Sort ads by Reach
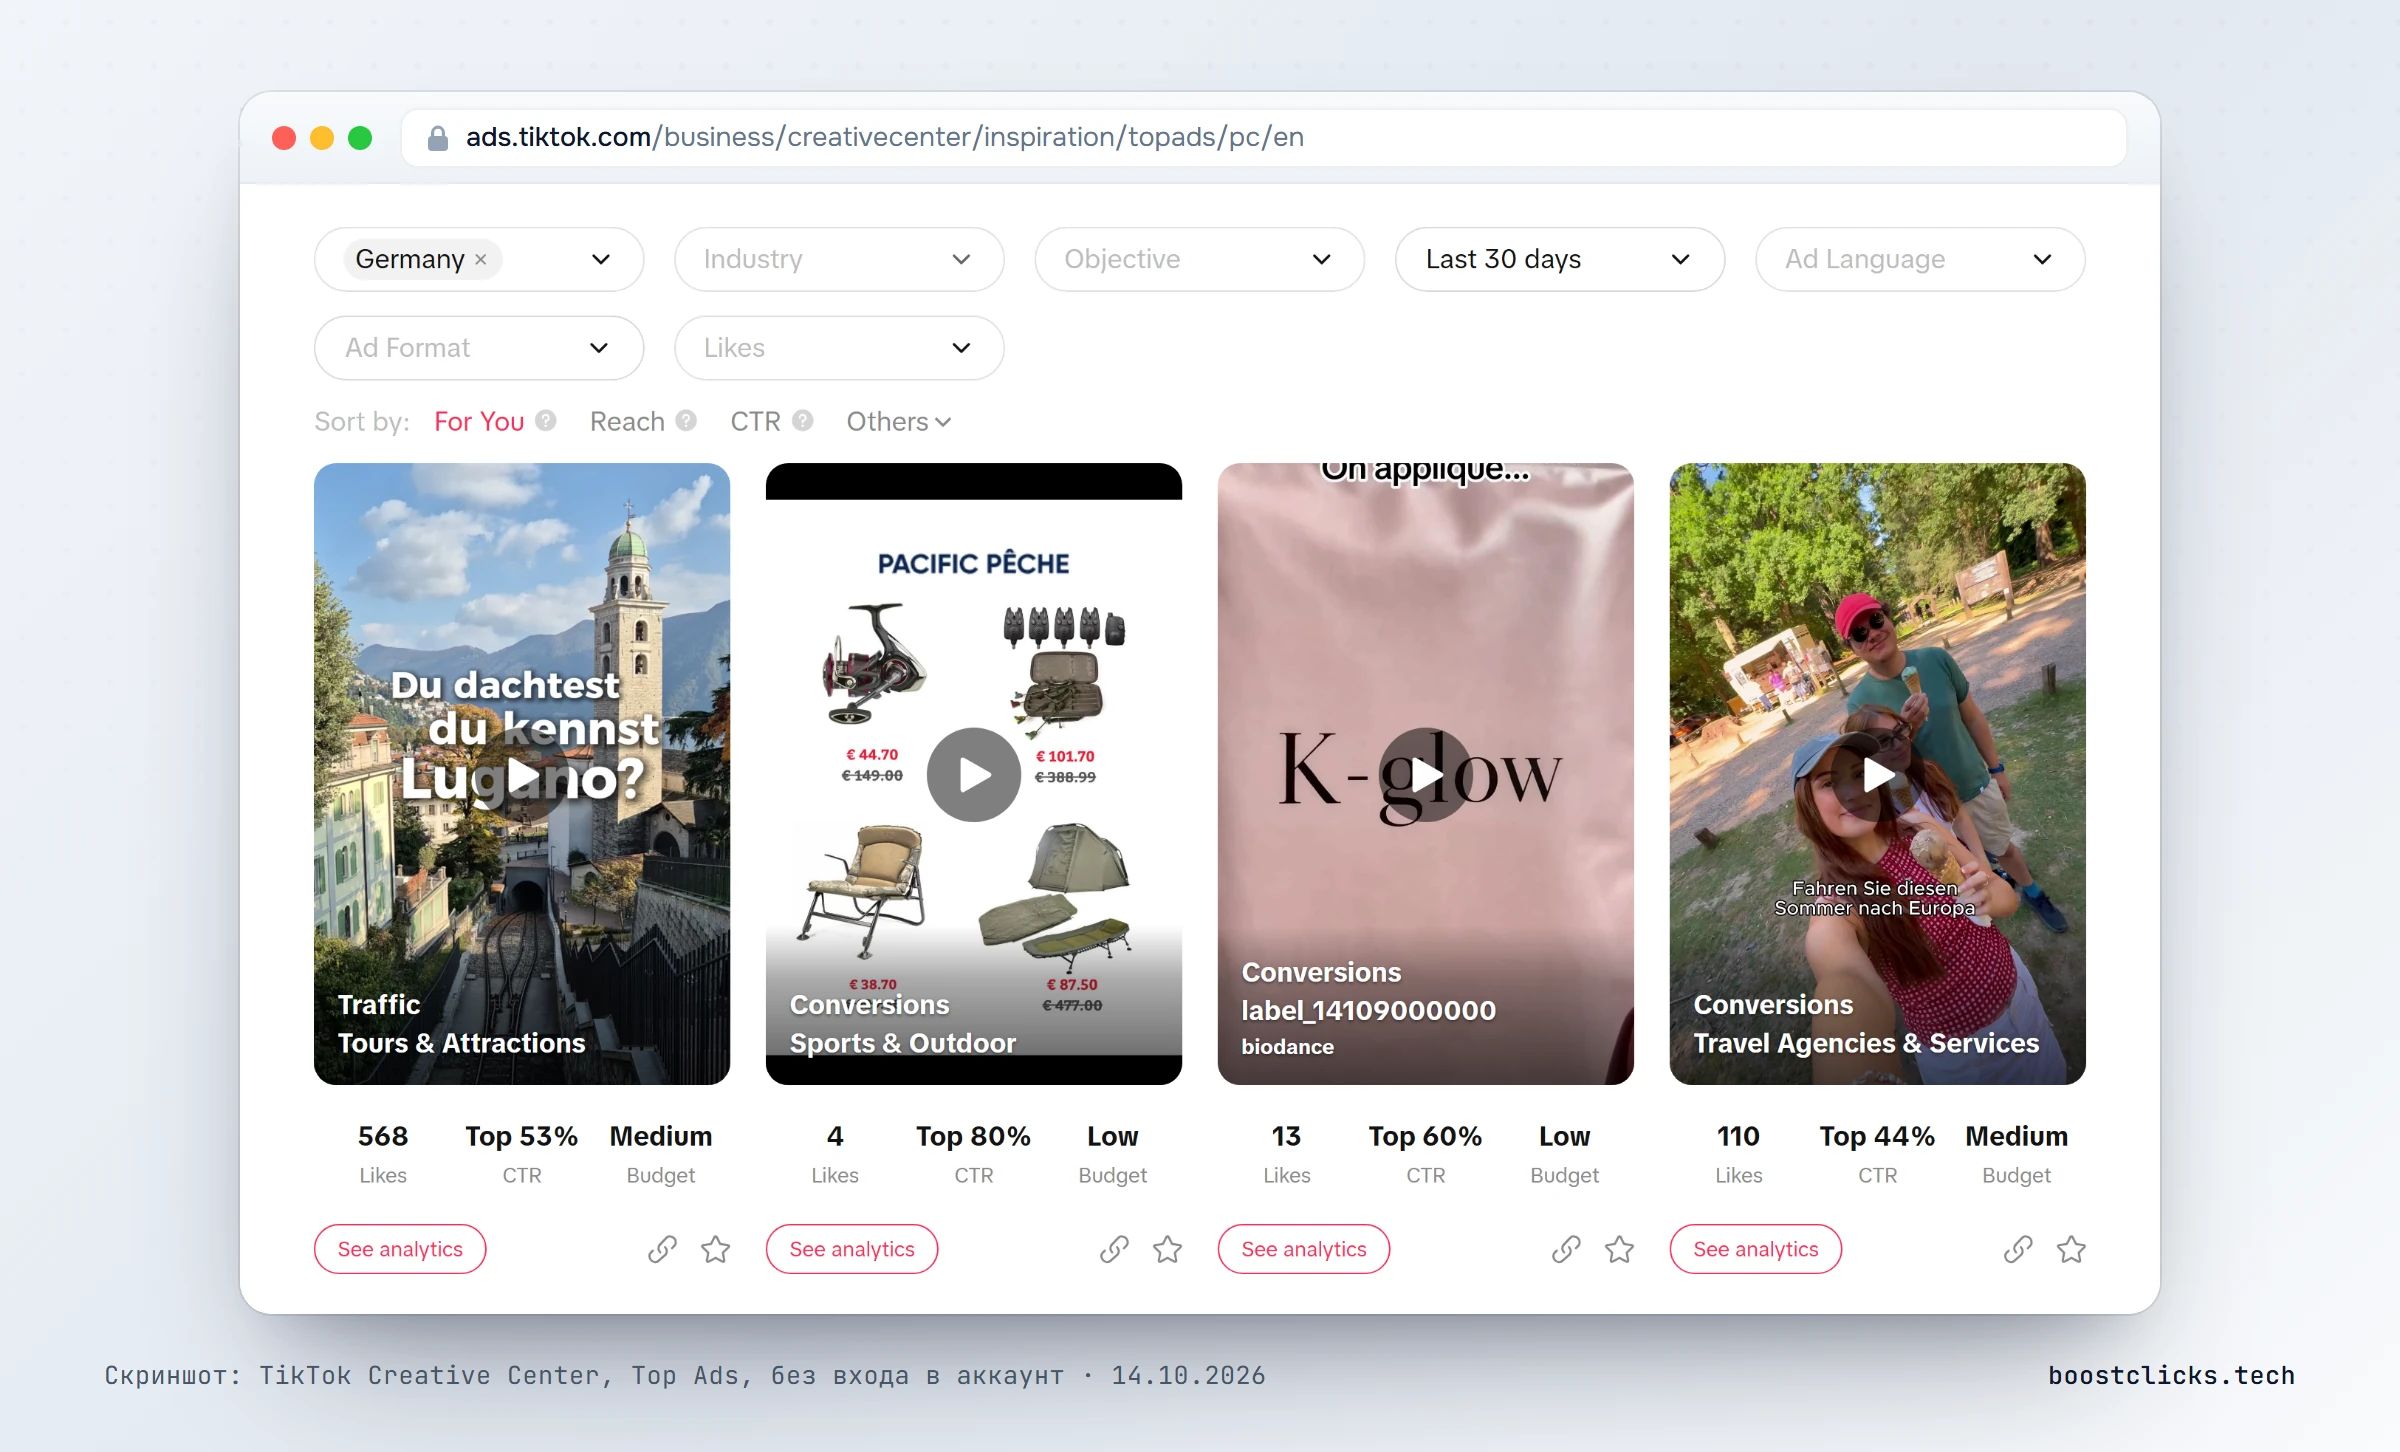2400x1452 pixels. tap(627, 421)
